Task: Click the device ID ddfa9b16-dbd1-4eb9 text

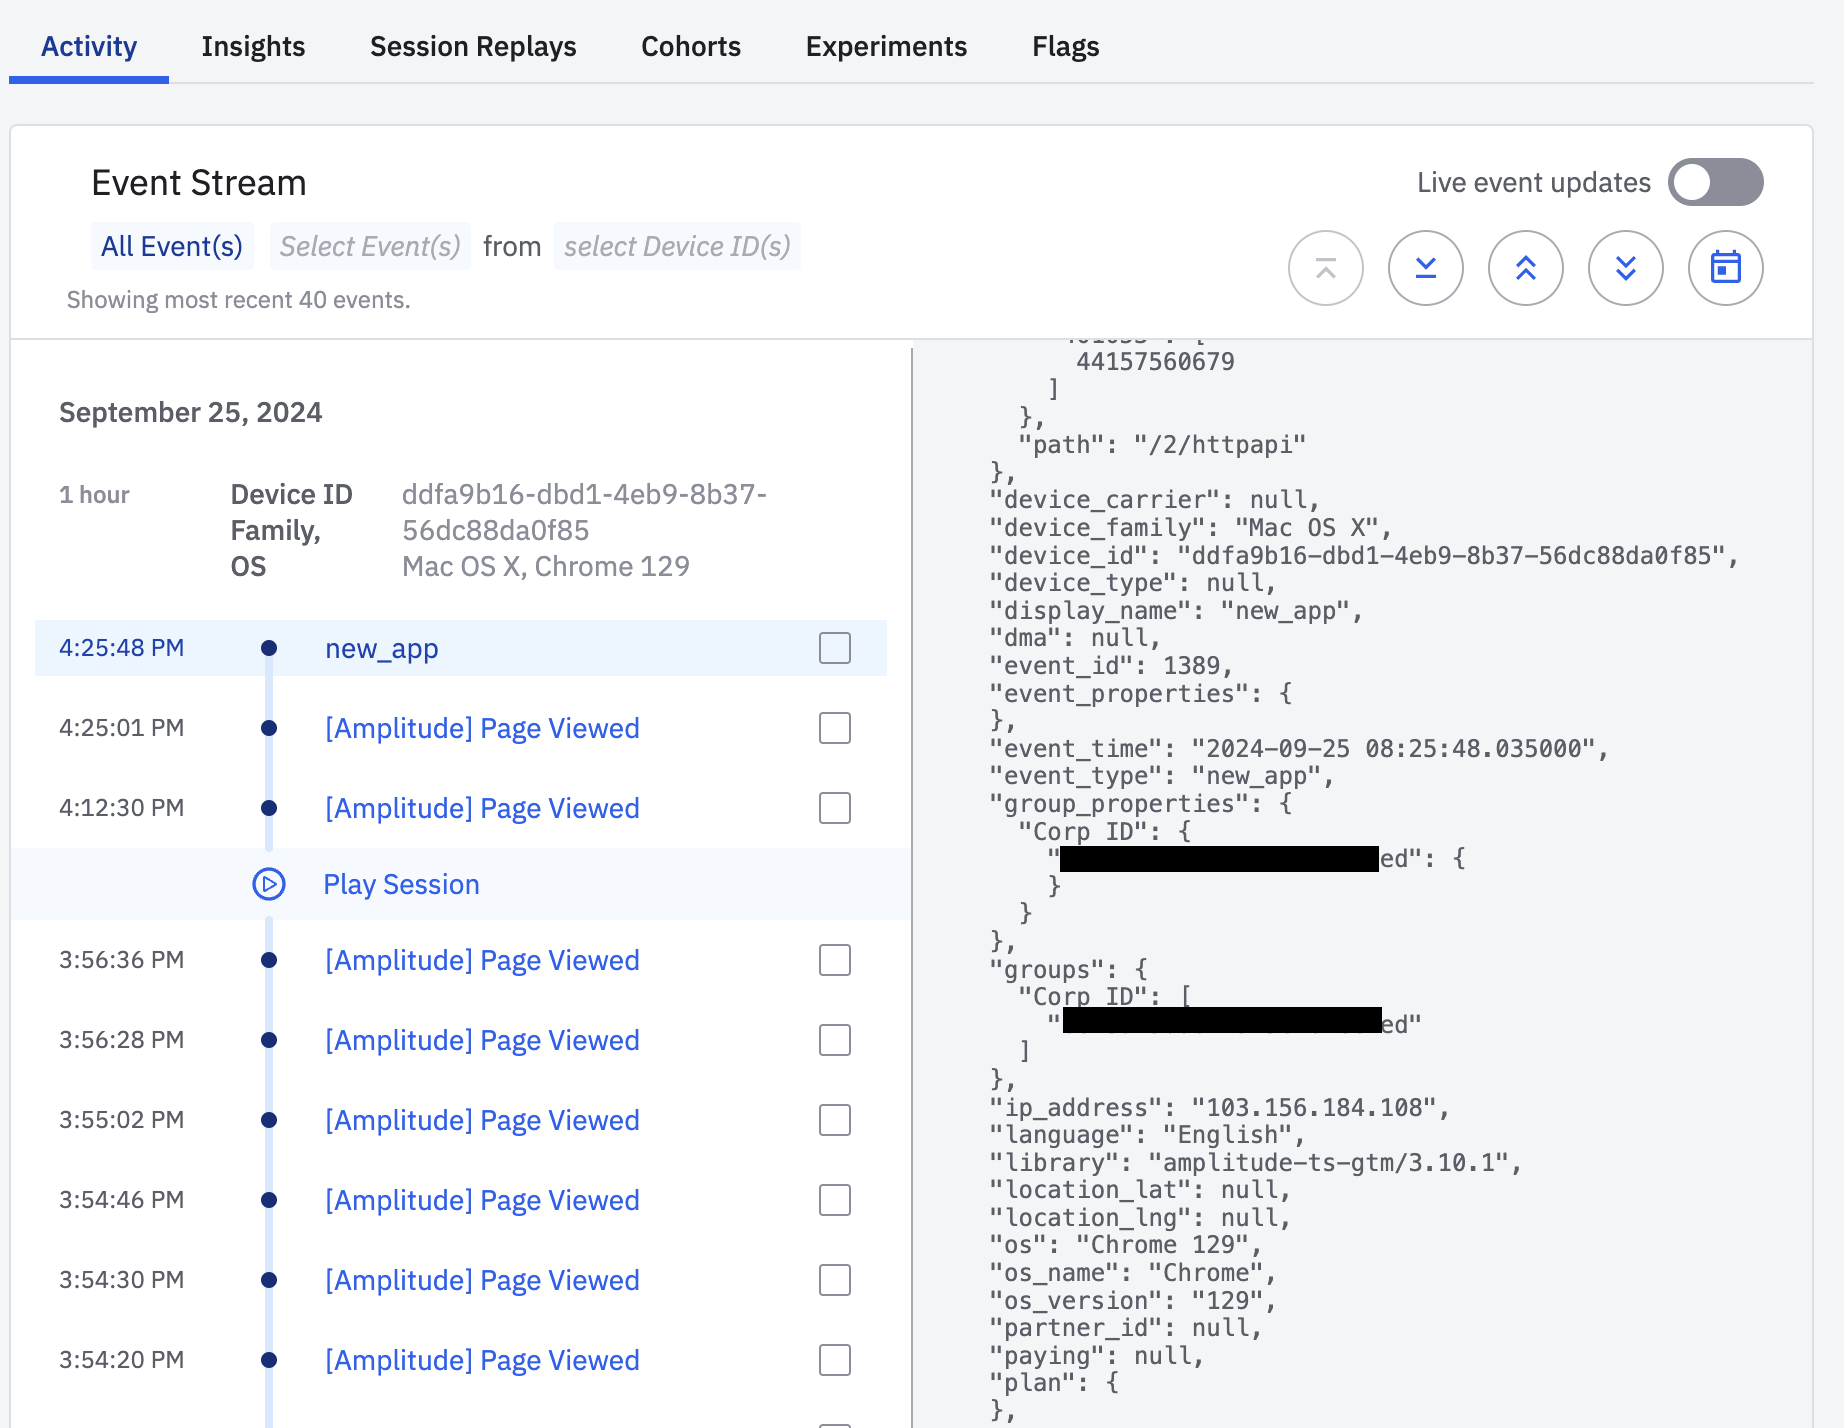Action: (584, 512)
